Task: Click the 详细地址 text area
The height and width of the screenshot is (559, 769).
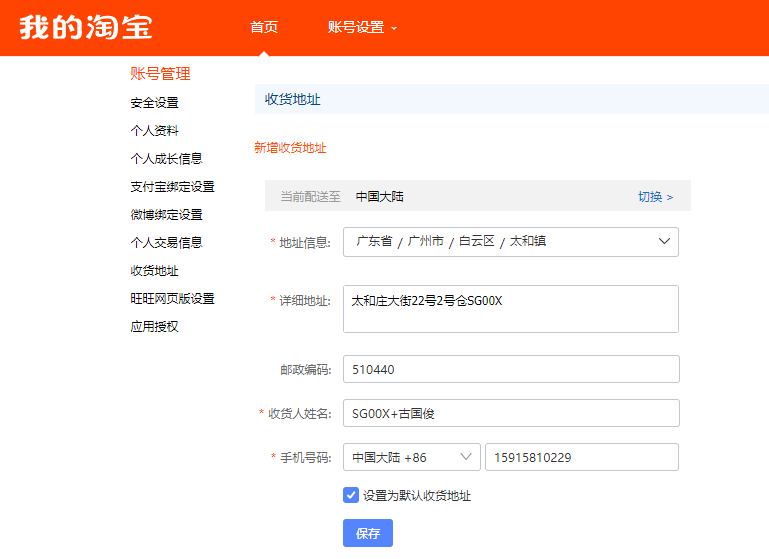Action: pyautogui.click(x=511, y=309)
